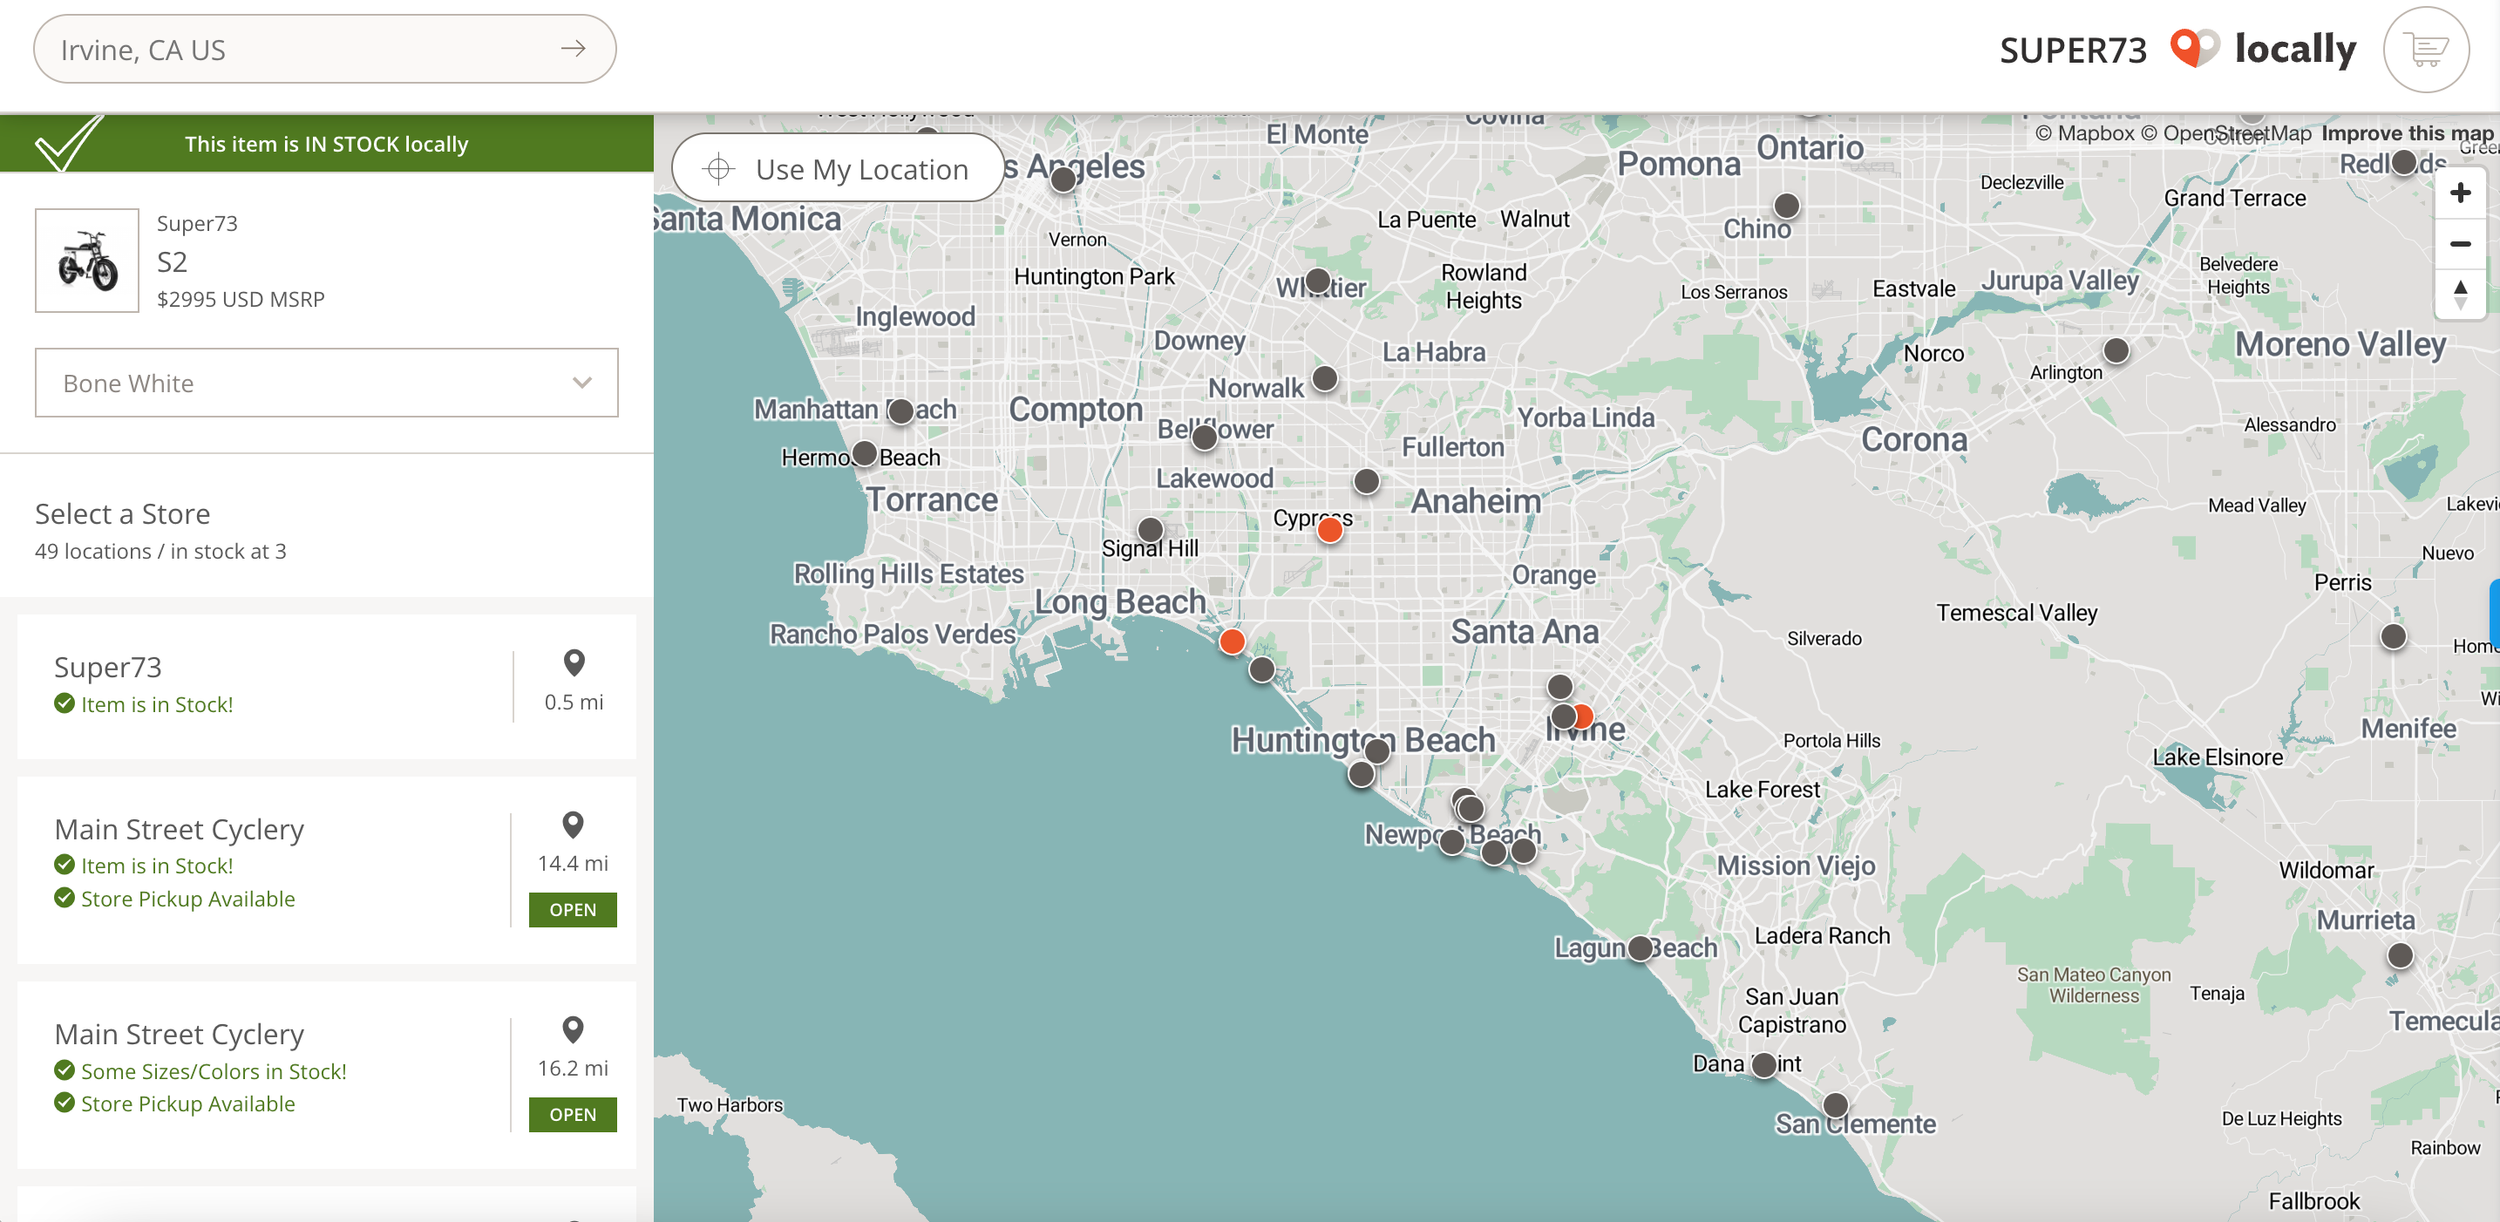The width and height of the screenshot is (2500, 1222).
Task: Open the Improve this map link
Action: coord(2407,133)
